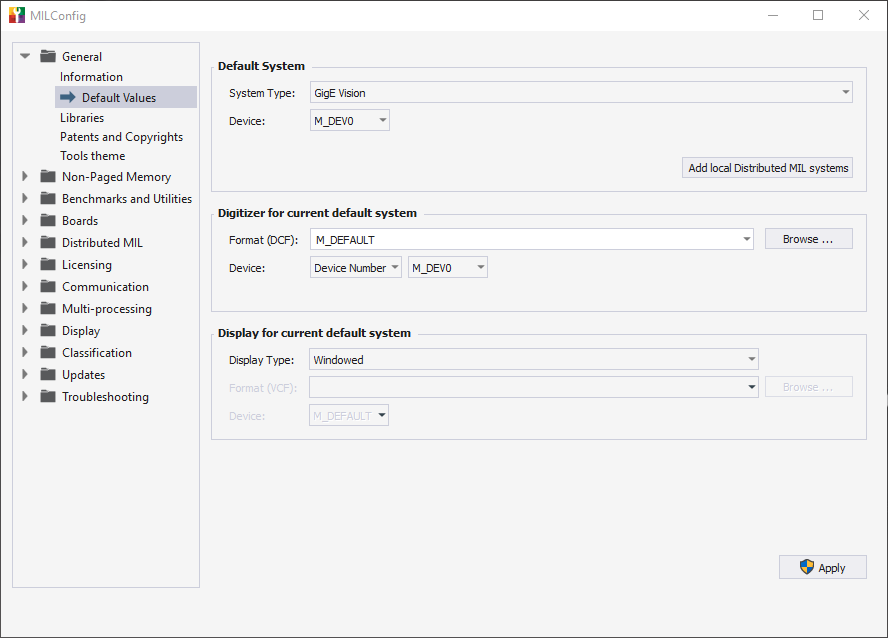
Task: Click the MILConfig app icon in title bar
Action: [x=17, y=15]
